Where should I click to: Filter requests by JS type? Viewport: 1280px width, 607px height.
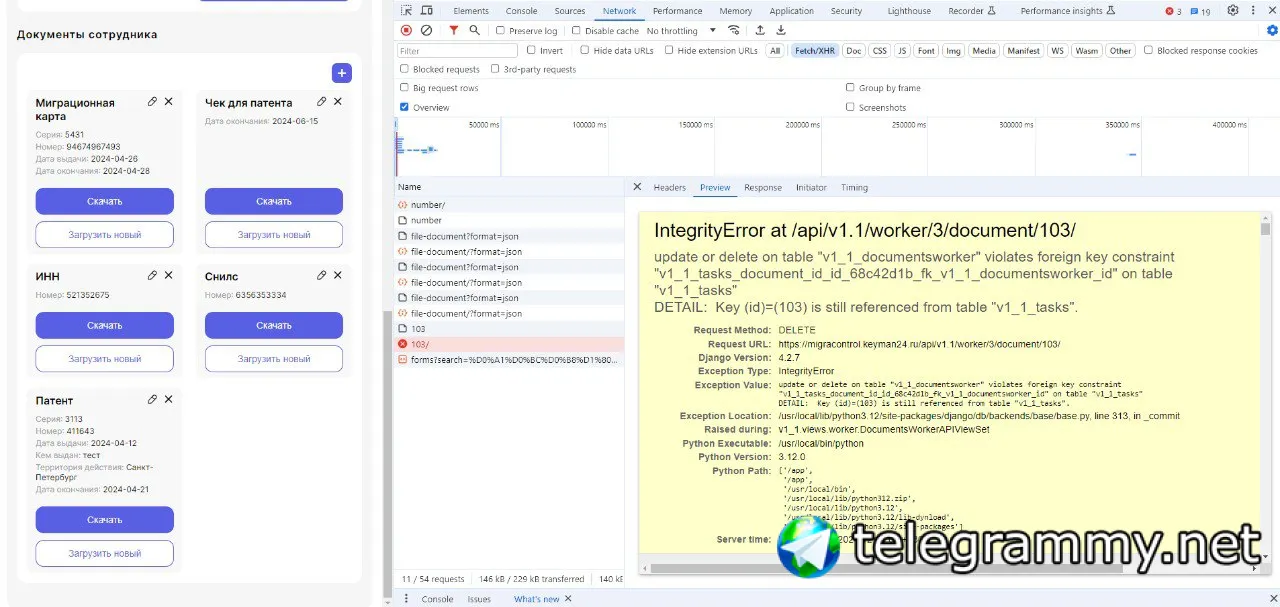click(x=902, y=50)
